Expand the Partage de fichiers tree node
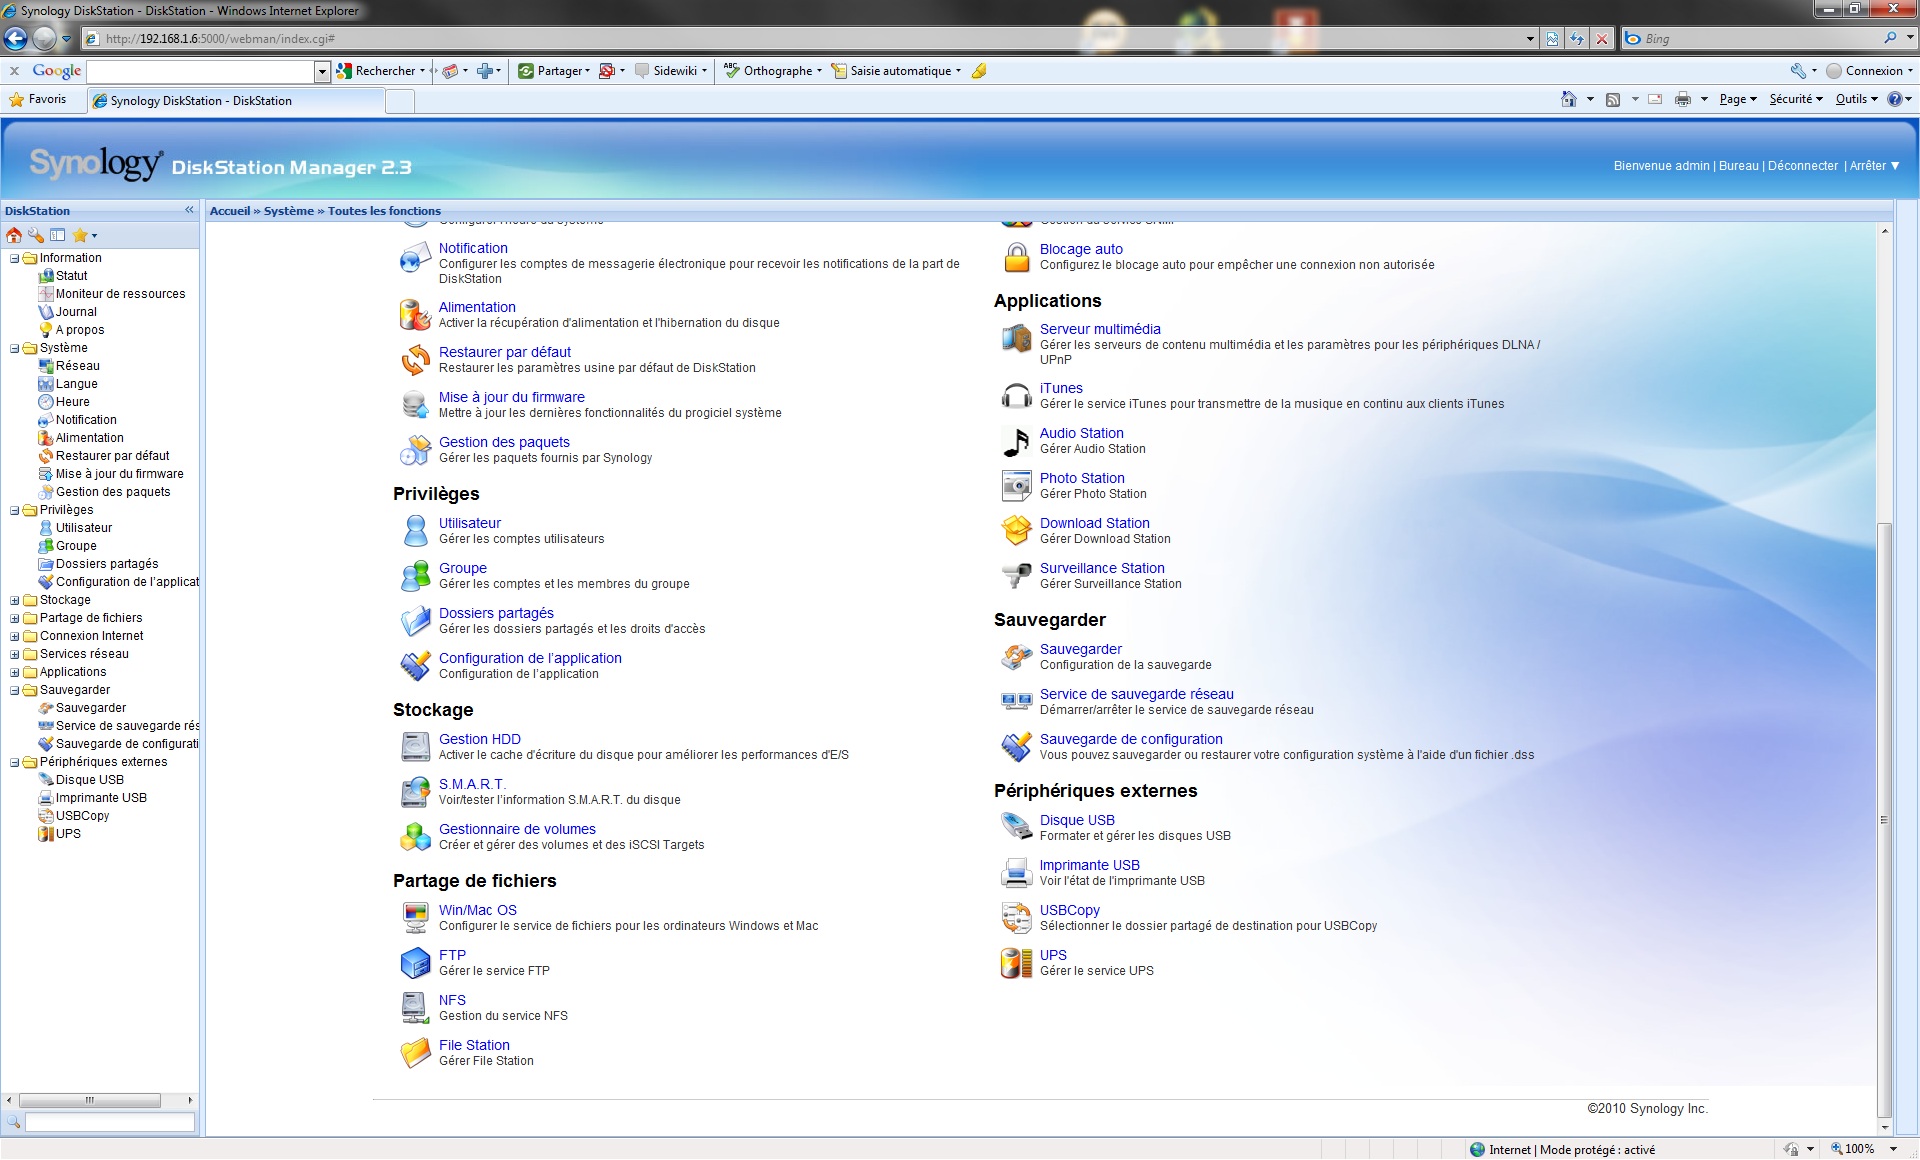 [x=15, y=618]
